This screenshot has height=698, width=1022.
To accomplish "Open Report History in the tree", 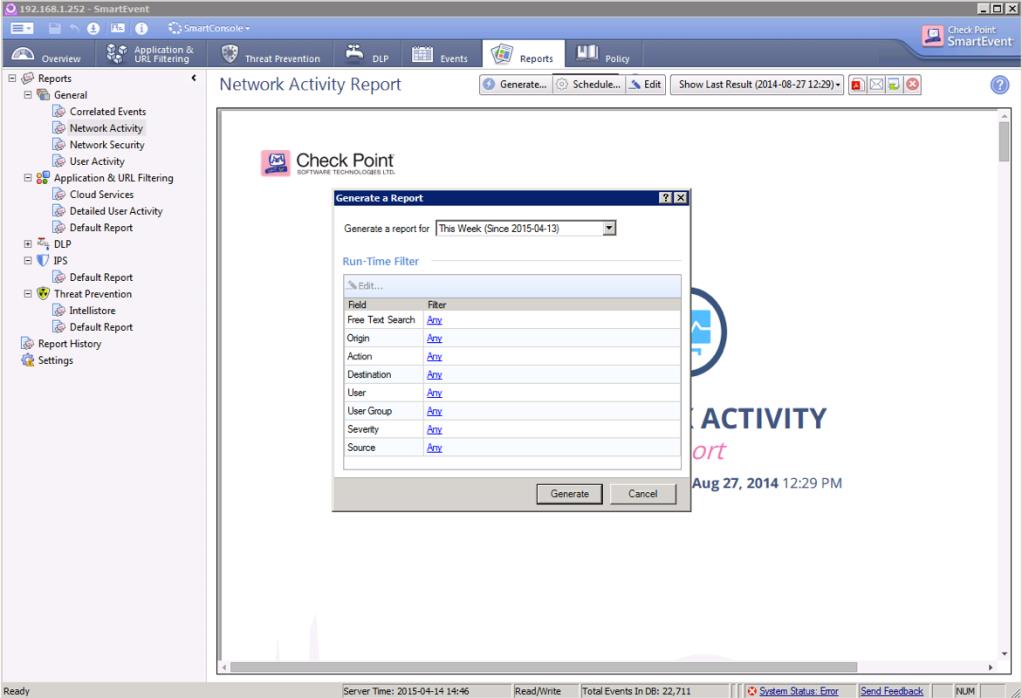I will click(x=70, y=343).
